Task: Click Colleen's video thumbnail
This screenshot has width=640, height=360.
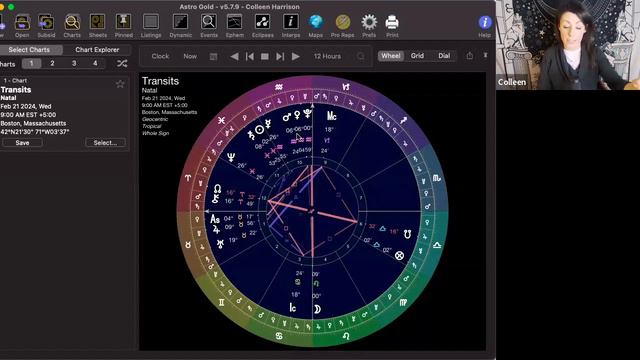Action: tap(568, 44)
